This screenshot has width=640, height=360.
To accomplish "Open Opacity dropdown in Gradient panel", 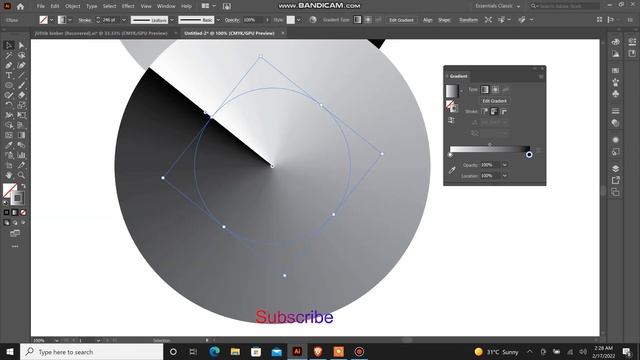I will (505, 165).
